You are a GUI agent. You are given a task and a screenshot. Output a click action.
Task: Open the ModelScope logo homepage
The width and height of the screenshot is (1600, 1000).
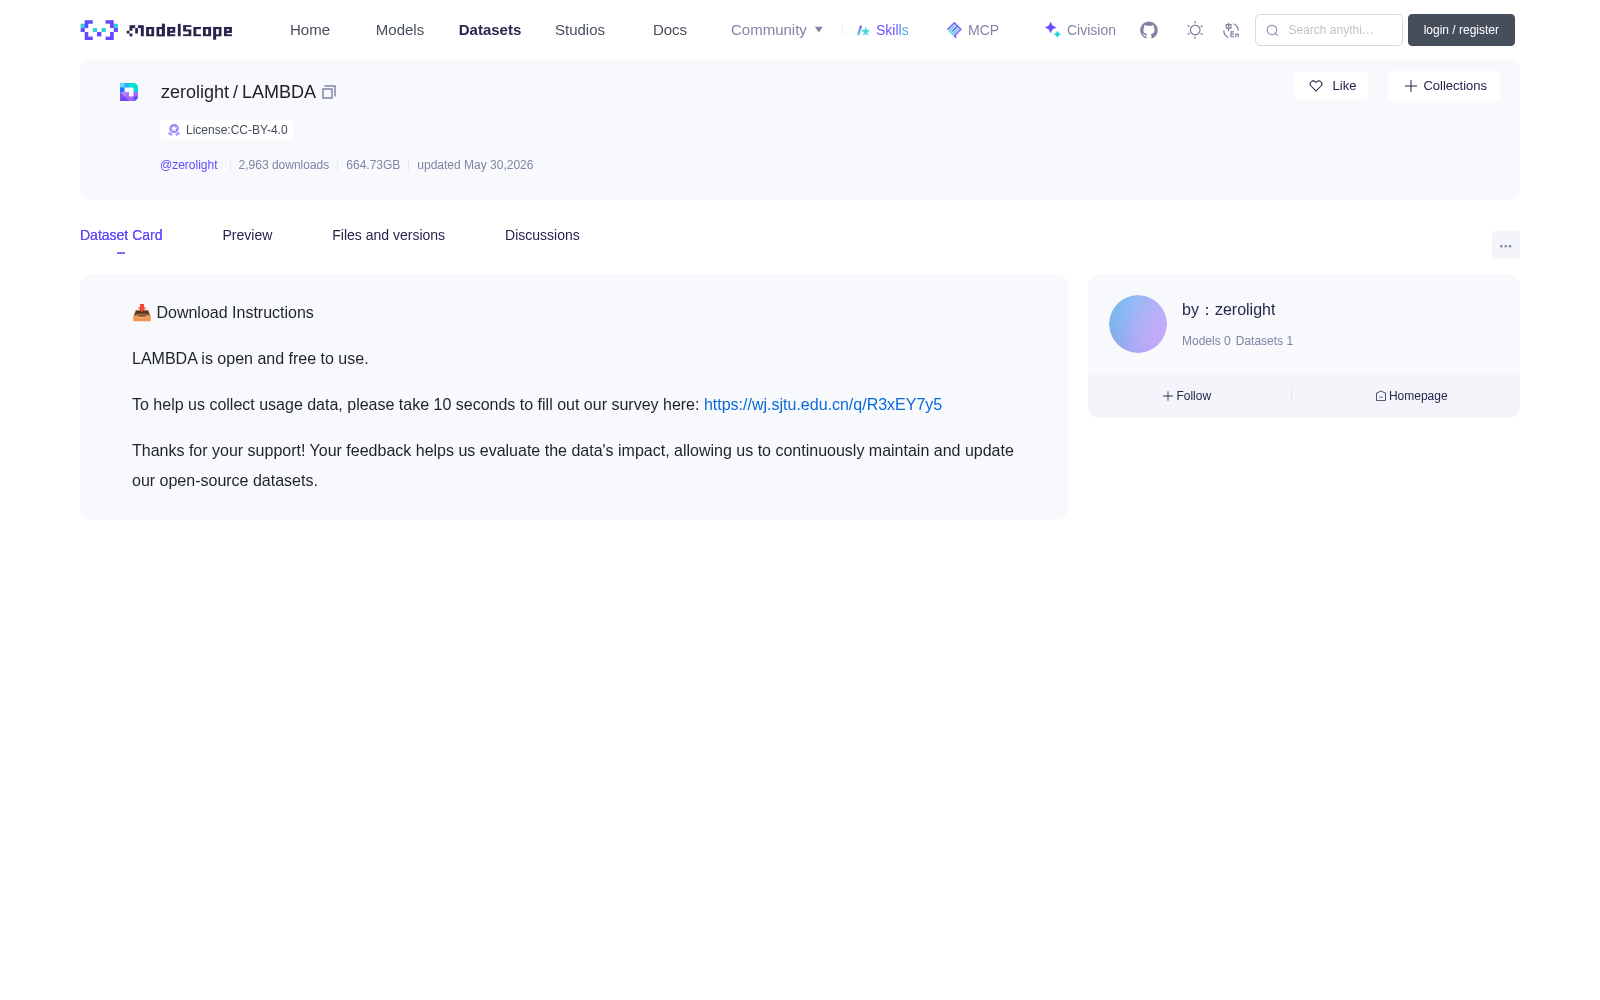point(156,30)
